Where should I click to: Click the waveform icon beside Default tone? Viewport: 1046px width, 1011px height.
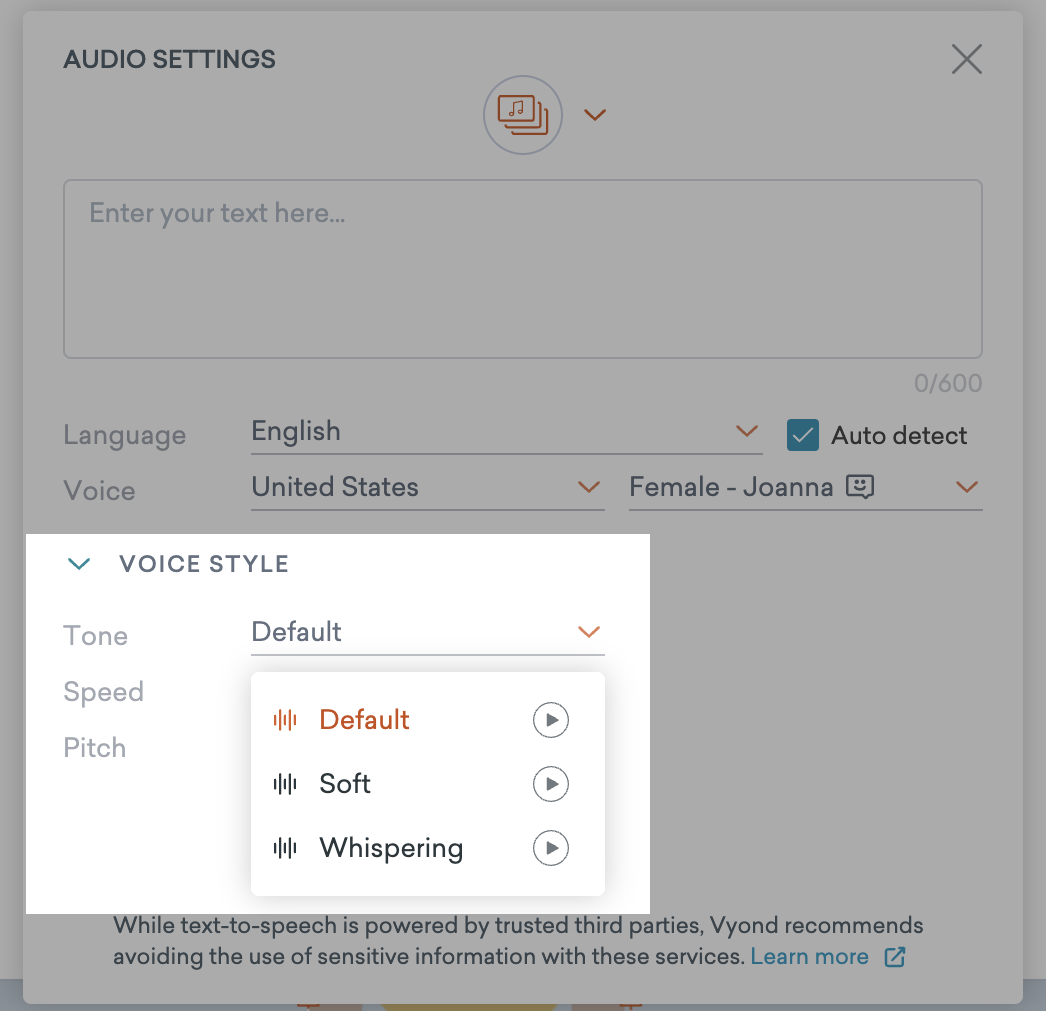tap(285, 719)
